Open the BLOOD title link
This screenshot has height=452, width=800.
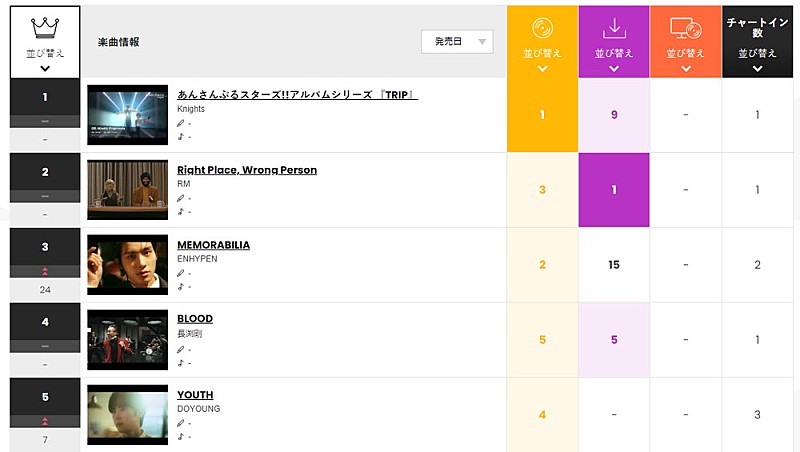tap(195, 319)
